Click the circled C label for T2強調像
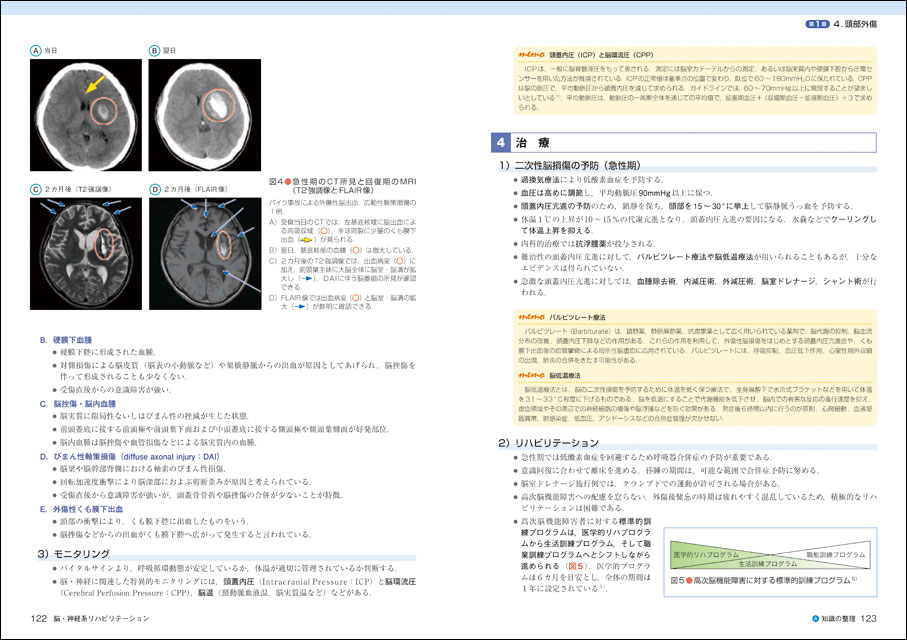 point(36,187)
